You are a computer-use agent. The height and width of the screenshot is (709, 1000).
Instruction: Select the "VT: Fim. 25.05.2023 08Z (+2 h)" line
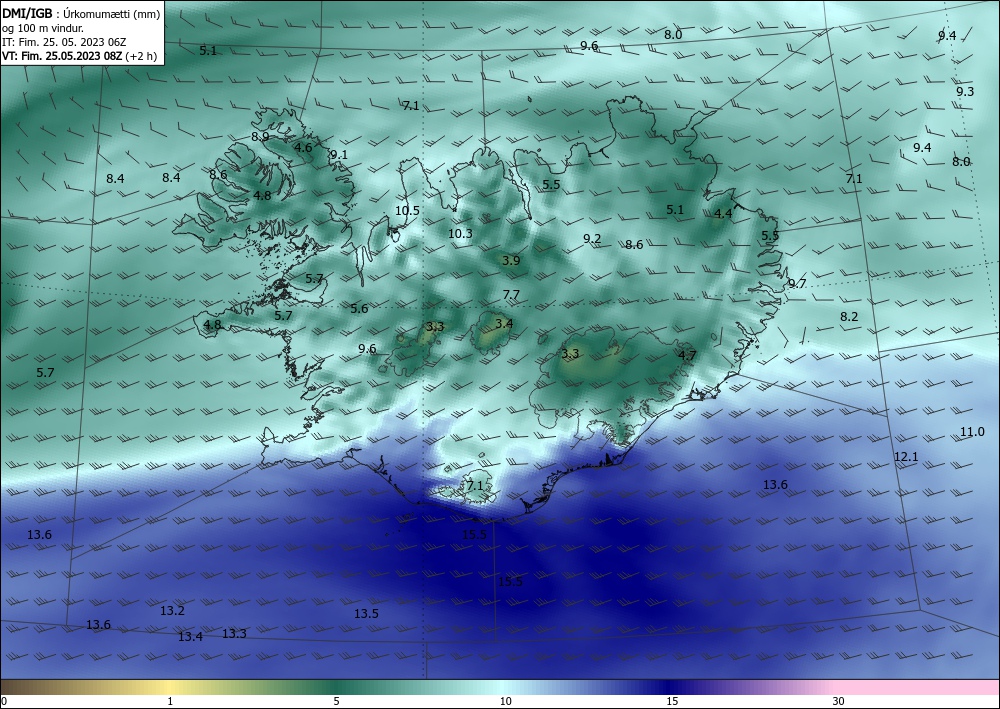click(x=80, y=56)
